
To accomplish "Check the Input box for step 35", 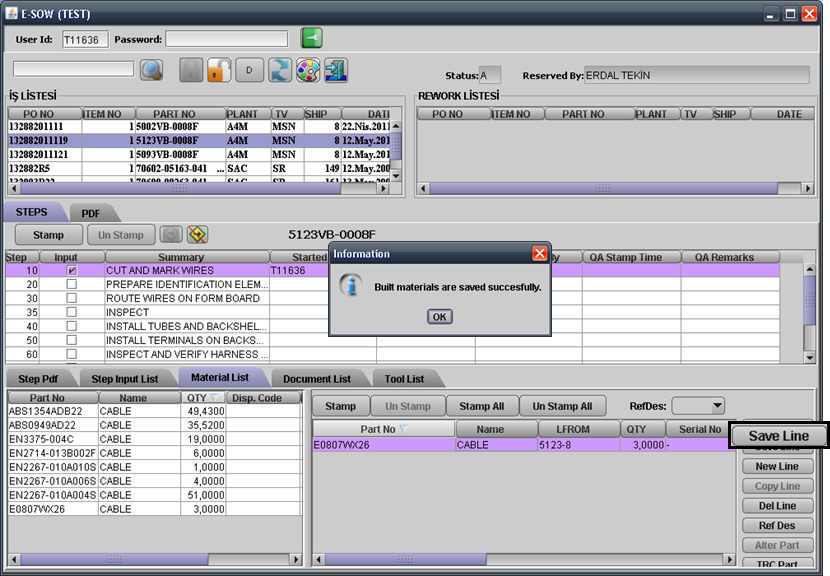I will click(x=71, y=312).
